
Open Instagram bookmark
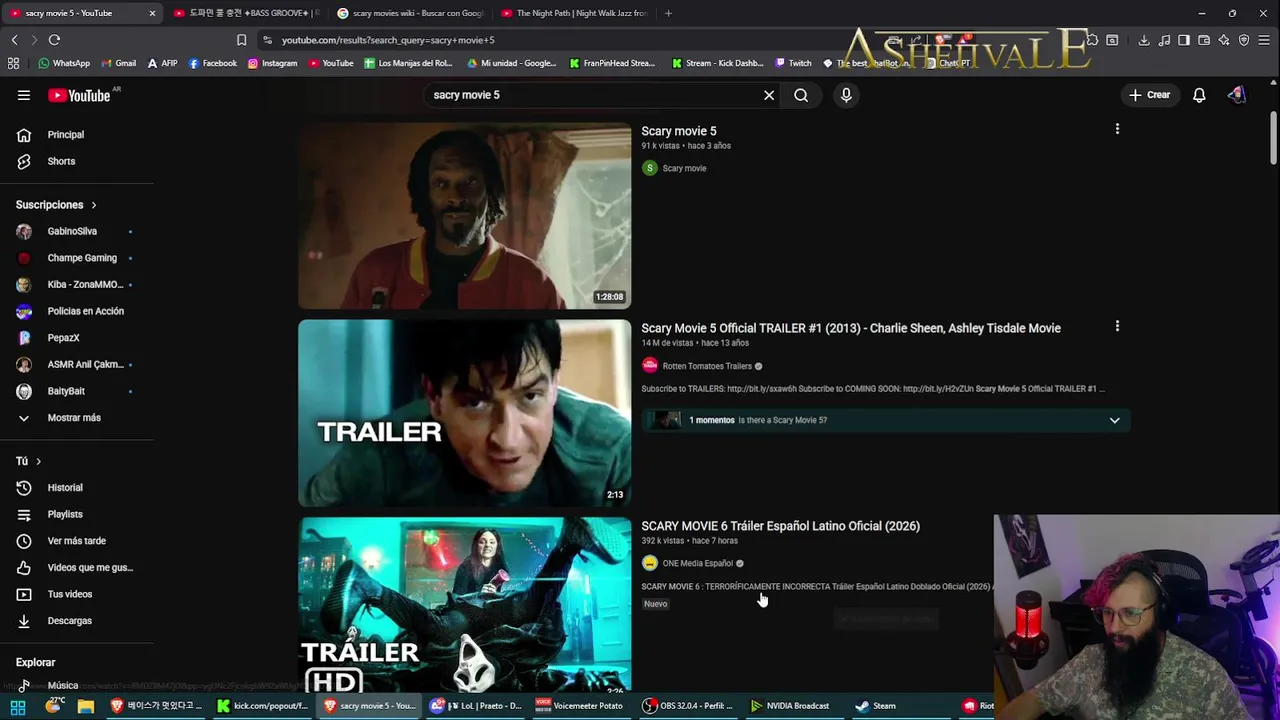272,63
